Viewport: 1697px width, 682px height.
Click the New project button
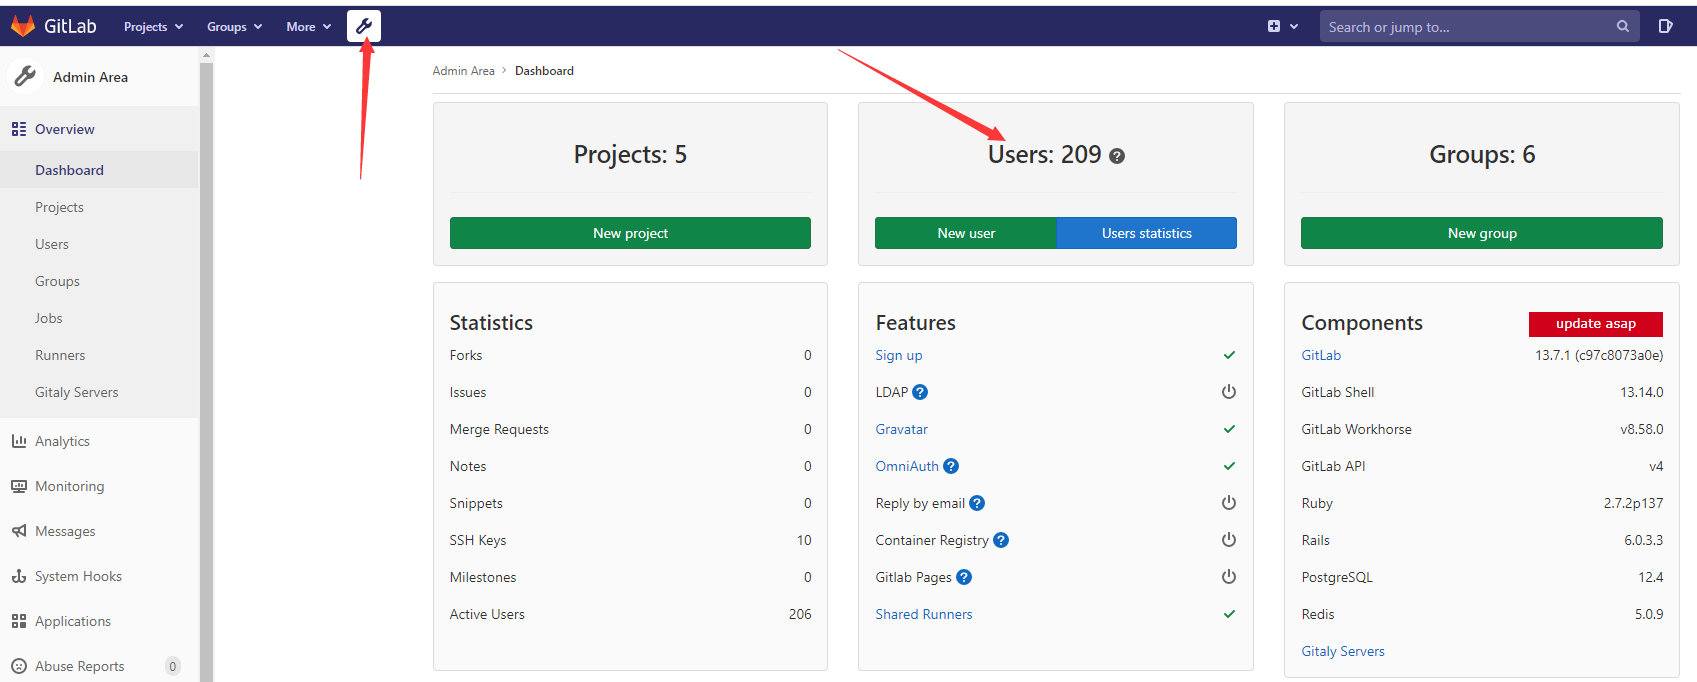click(x=630, y=233)
